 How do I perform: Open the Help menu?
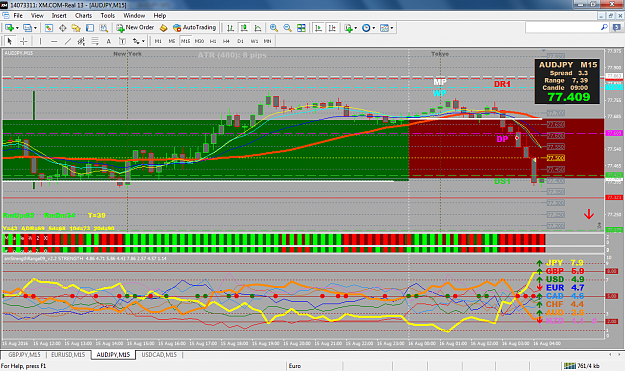pos(159,16)
